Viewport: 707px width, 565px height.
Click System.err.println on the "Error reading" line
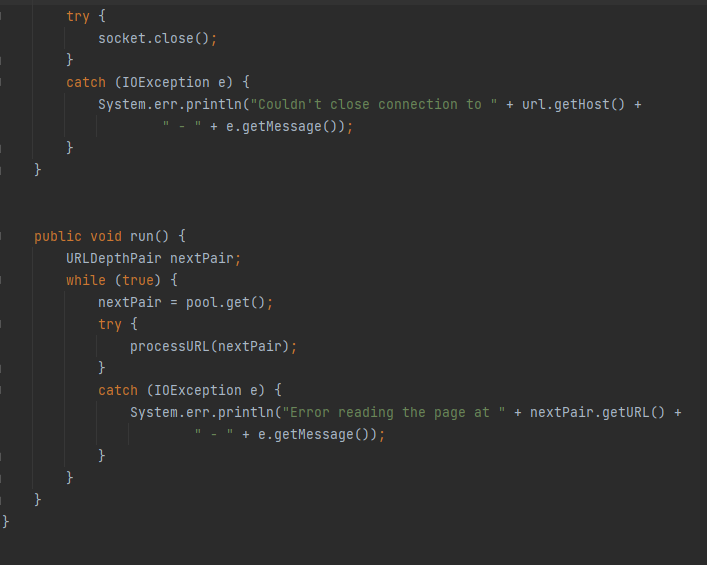click(202, 412)
